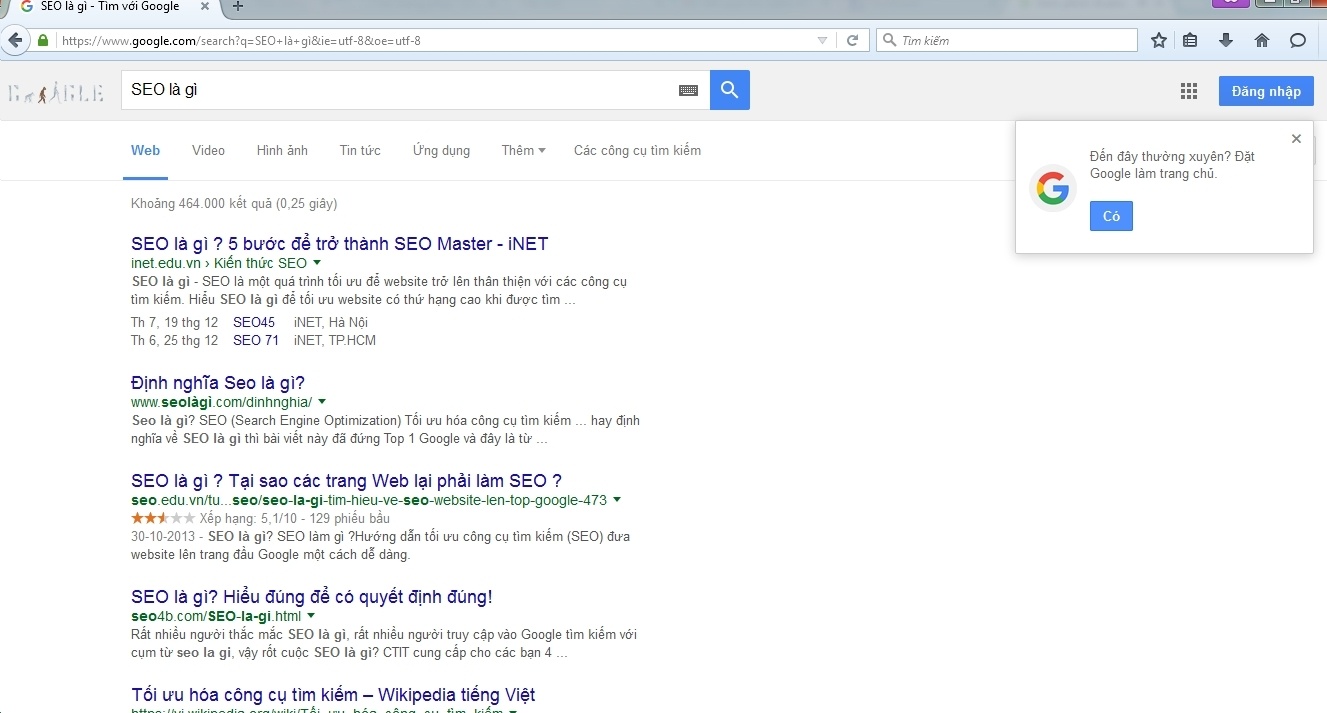Click the 'www.seolàgì.com/dinhnghia/' URL text
Viewport: 1327px width, 713px height.
(x=222, y=401)
